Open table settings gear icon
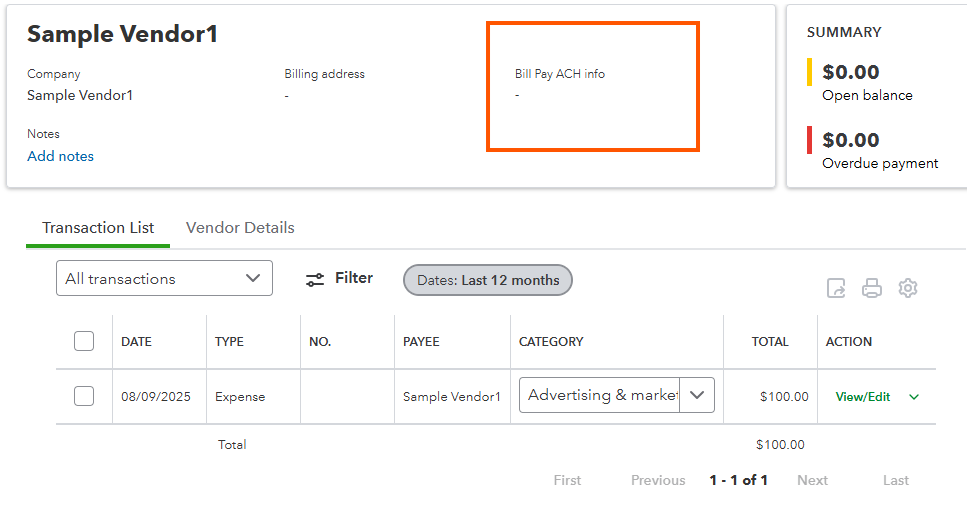967x530 pixels. click(x=908, y=288)
